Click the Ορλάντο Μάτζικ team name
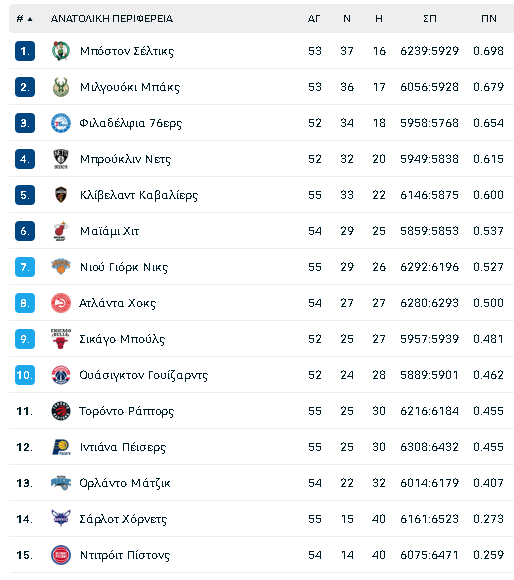This screenshot has height=580, width=514. [125, 483]
